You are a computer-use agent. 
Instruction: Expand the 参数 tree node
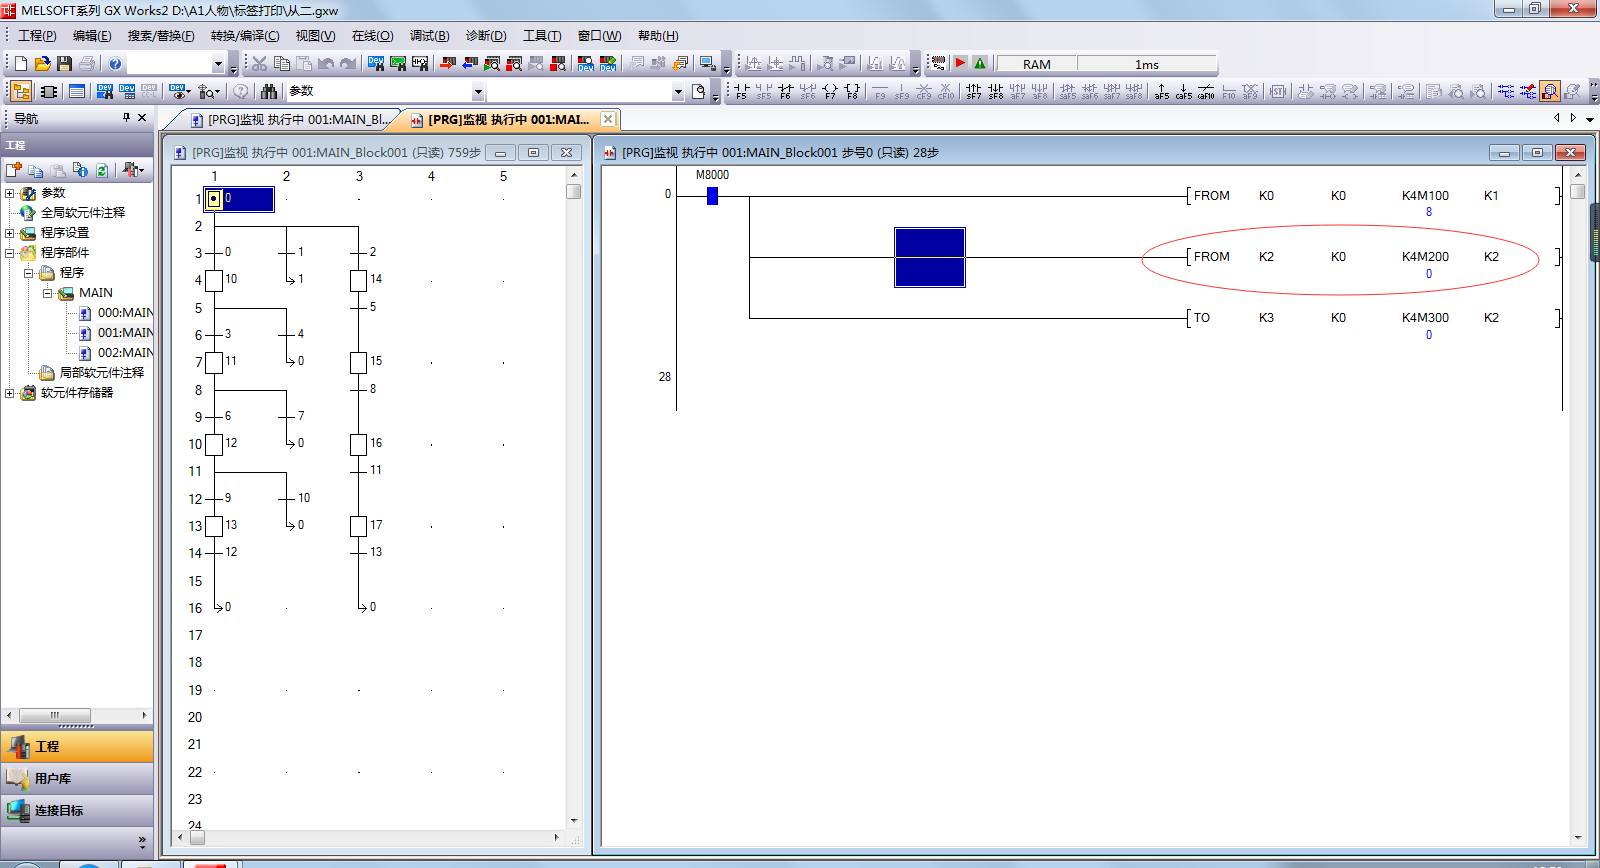pos(10,193)
